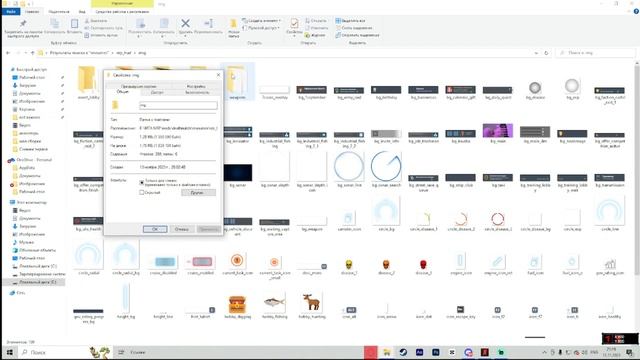Switch to the View ribbon tab

click(x=82, y=12)
